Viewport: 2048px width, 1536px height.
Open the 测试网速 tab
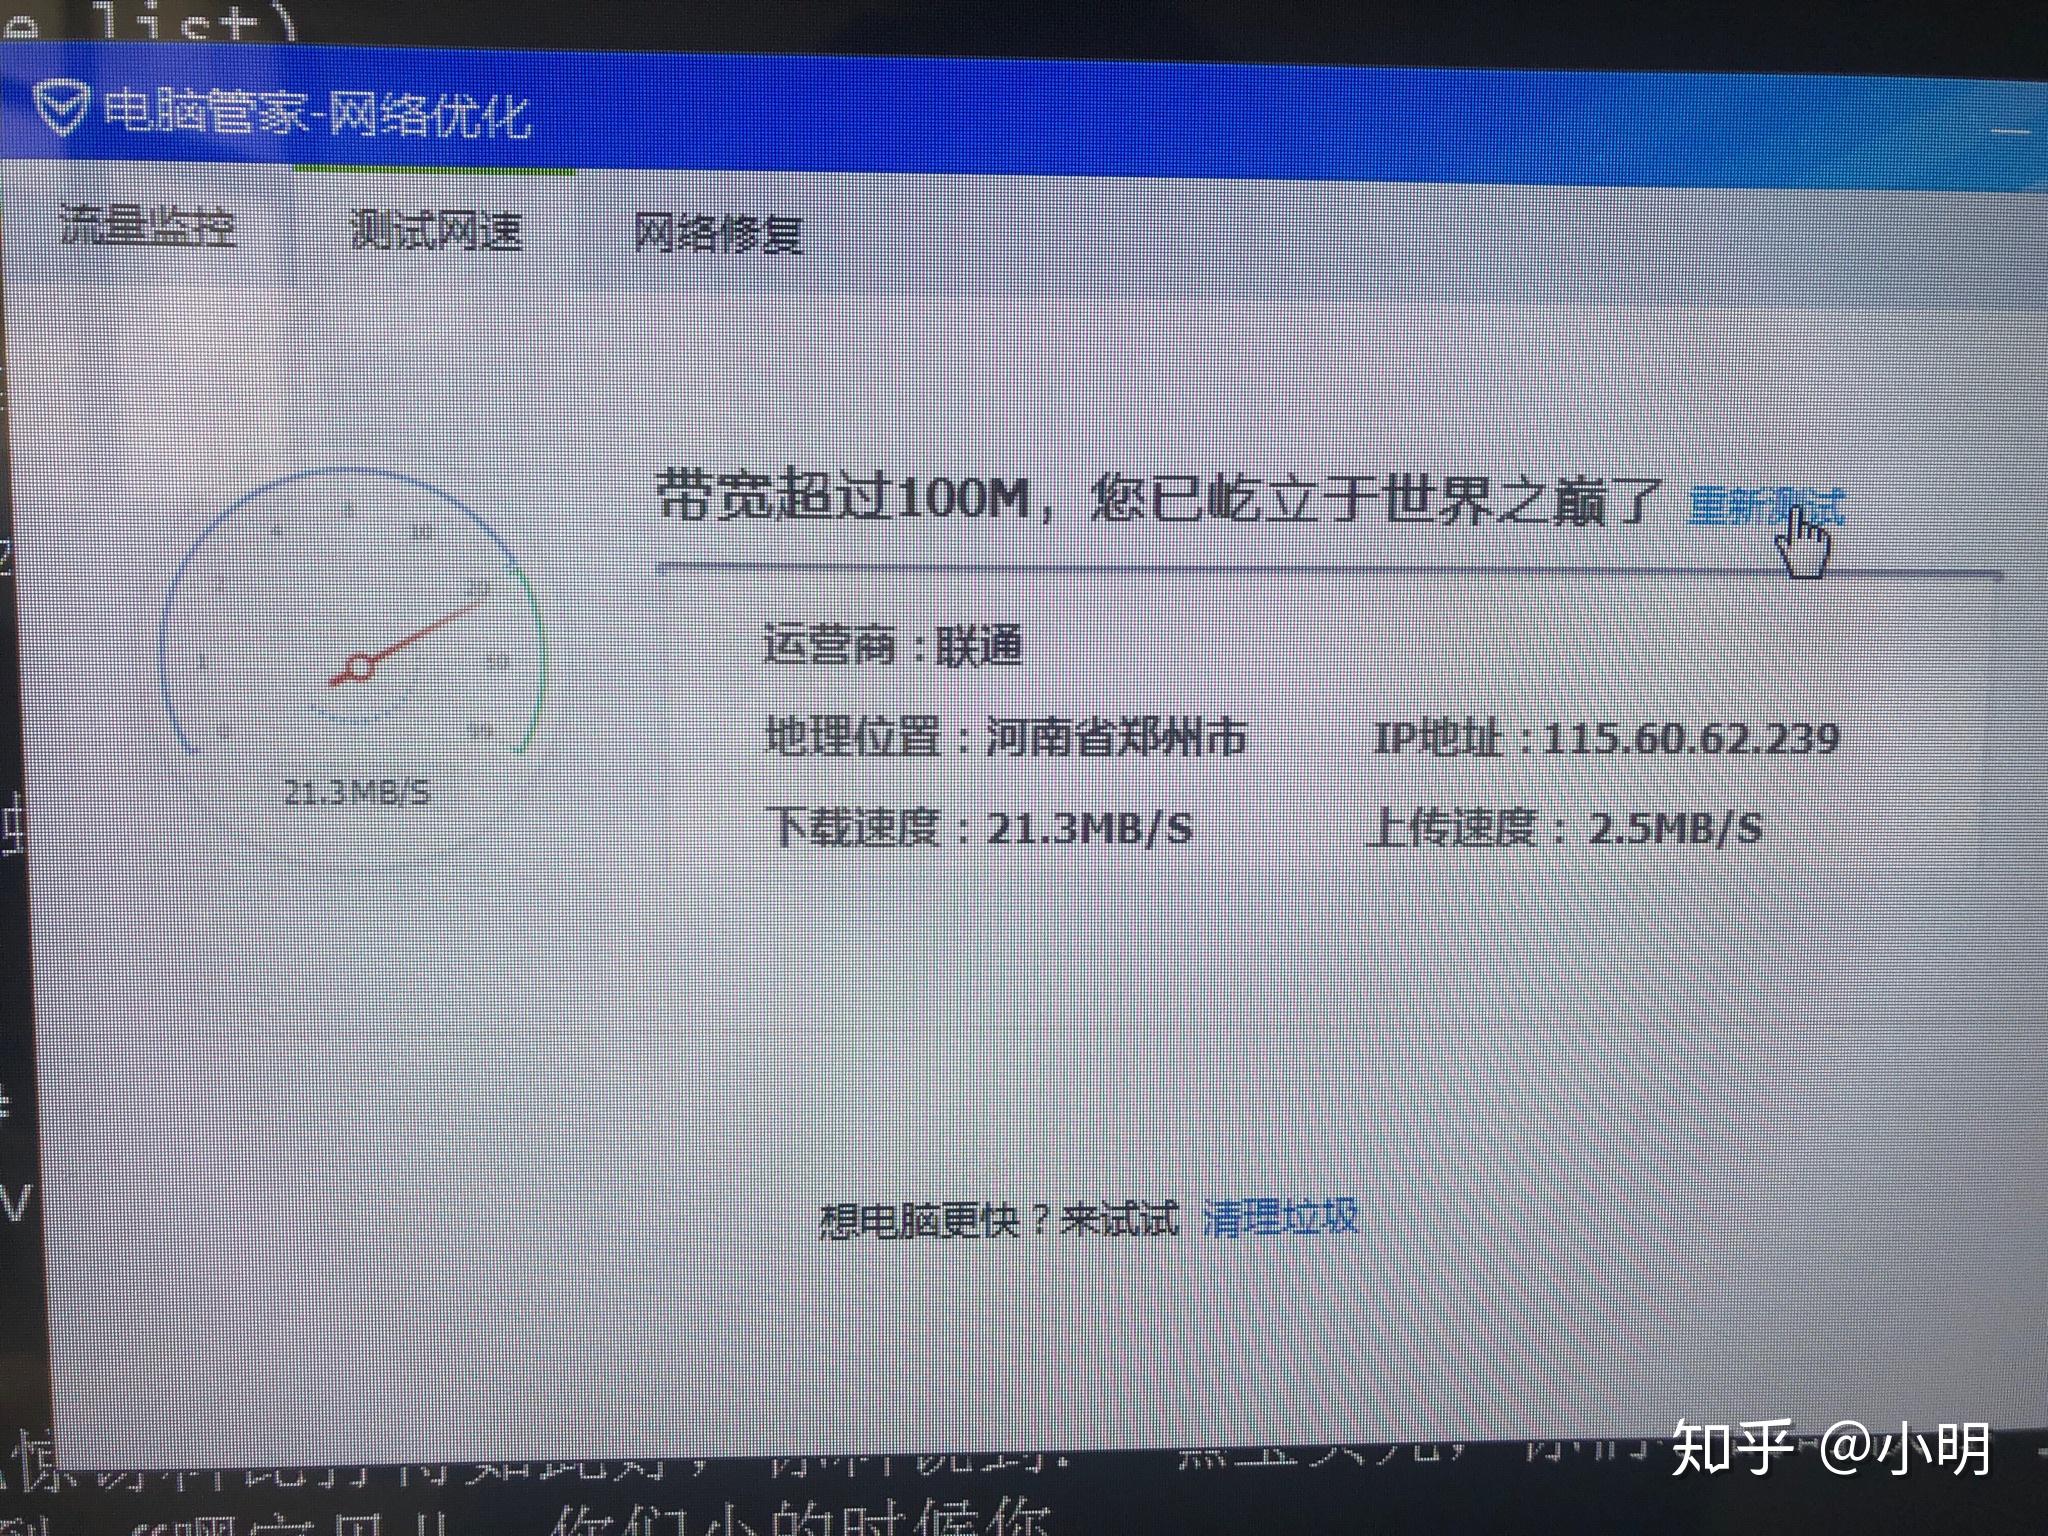(437, 230)
